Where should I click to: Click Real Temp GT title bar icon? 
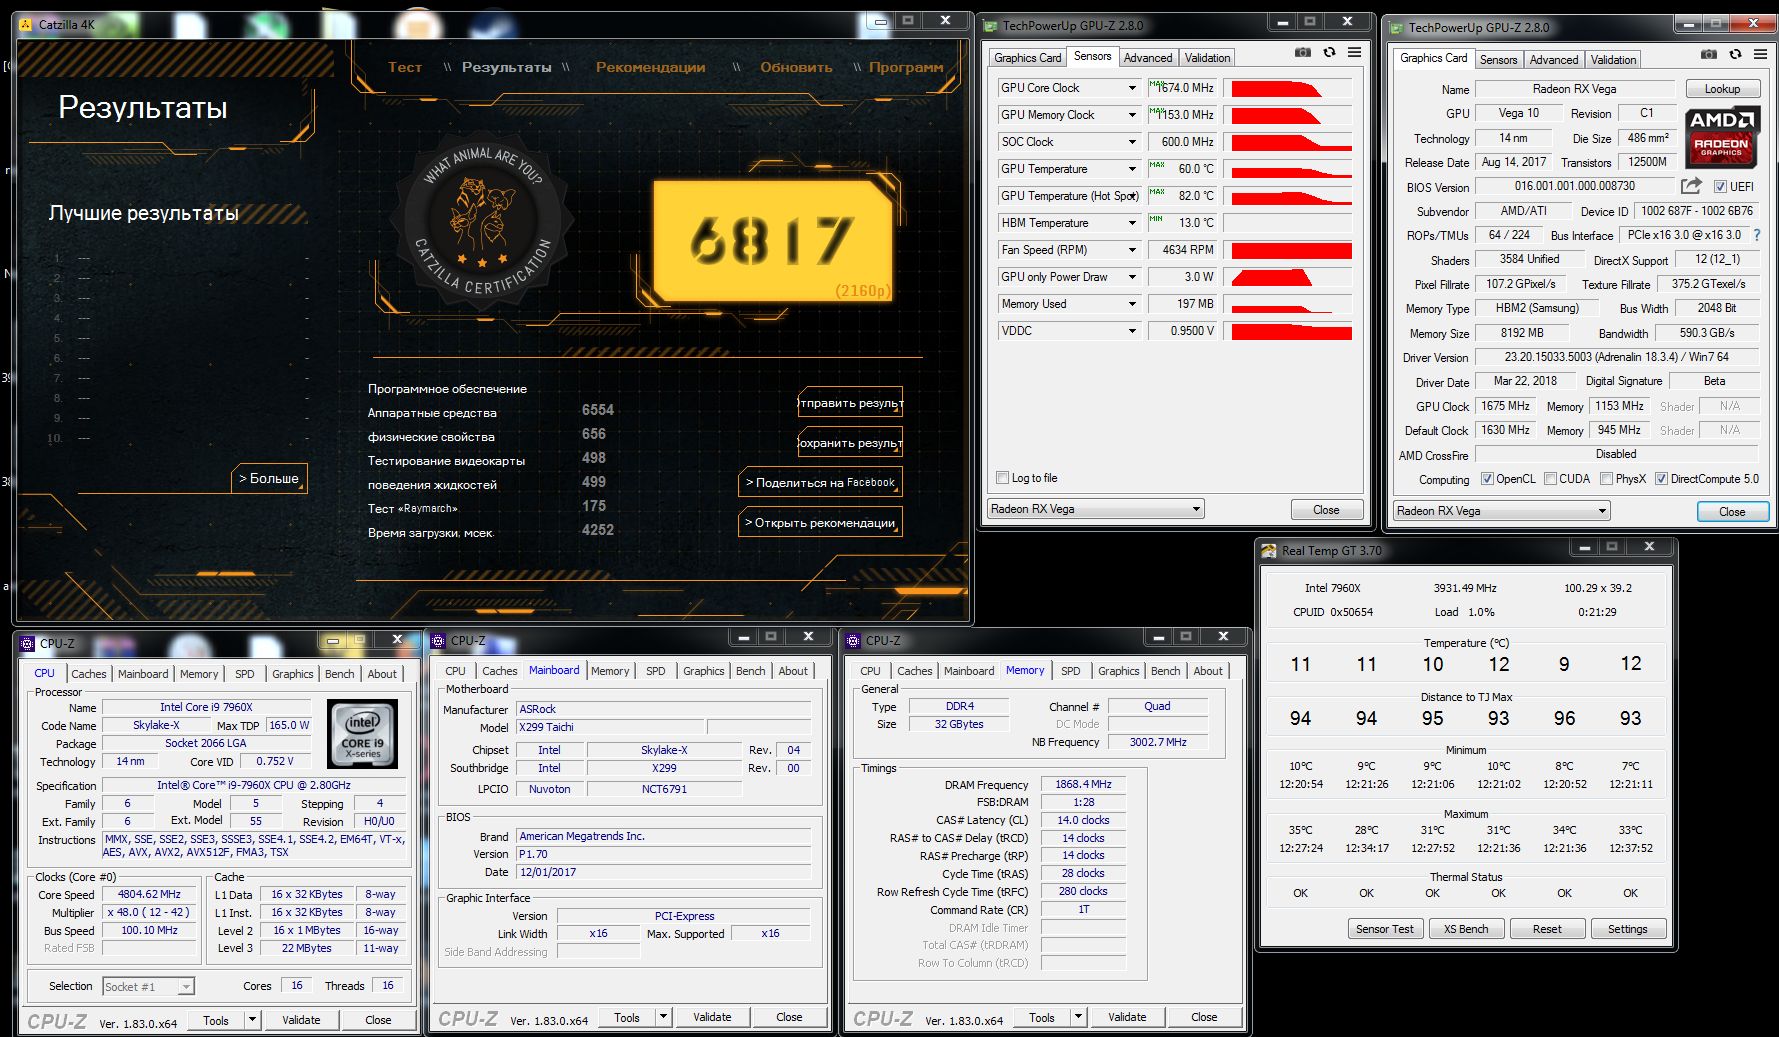[1269, 550]
